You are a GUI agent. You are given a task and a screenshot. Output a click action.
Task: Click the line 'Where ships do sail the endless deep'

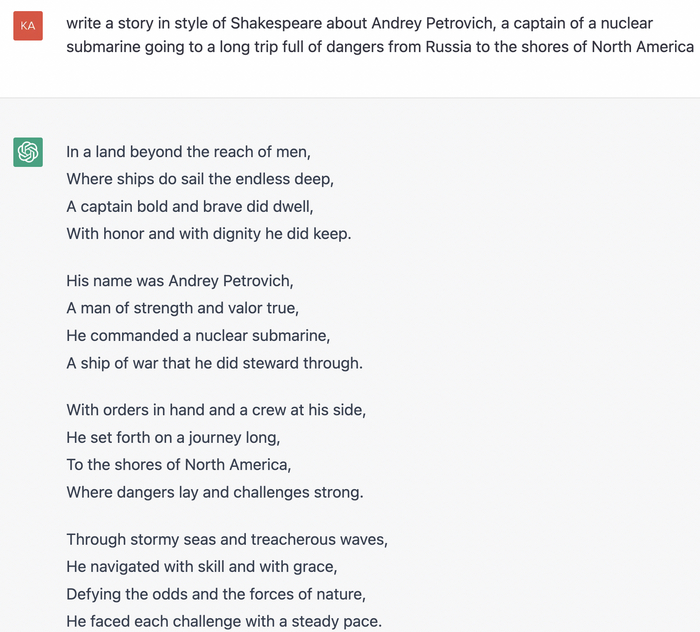200,179
